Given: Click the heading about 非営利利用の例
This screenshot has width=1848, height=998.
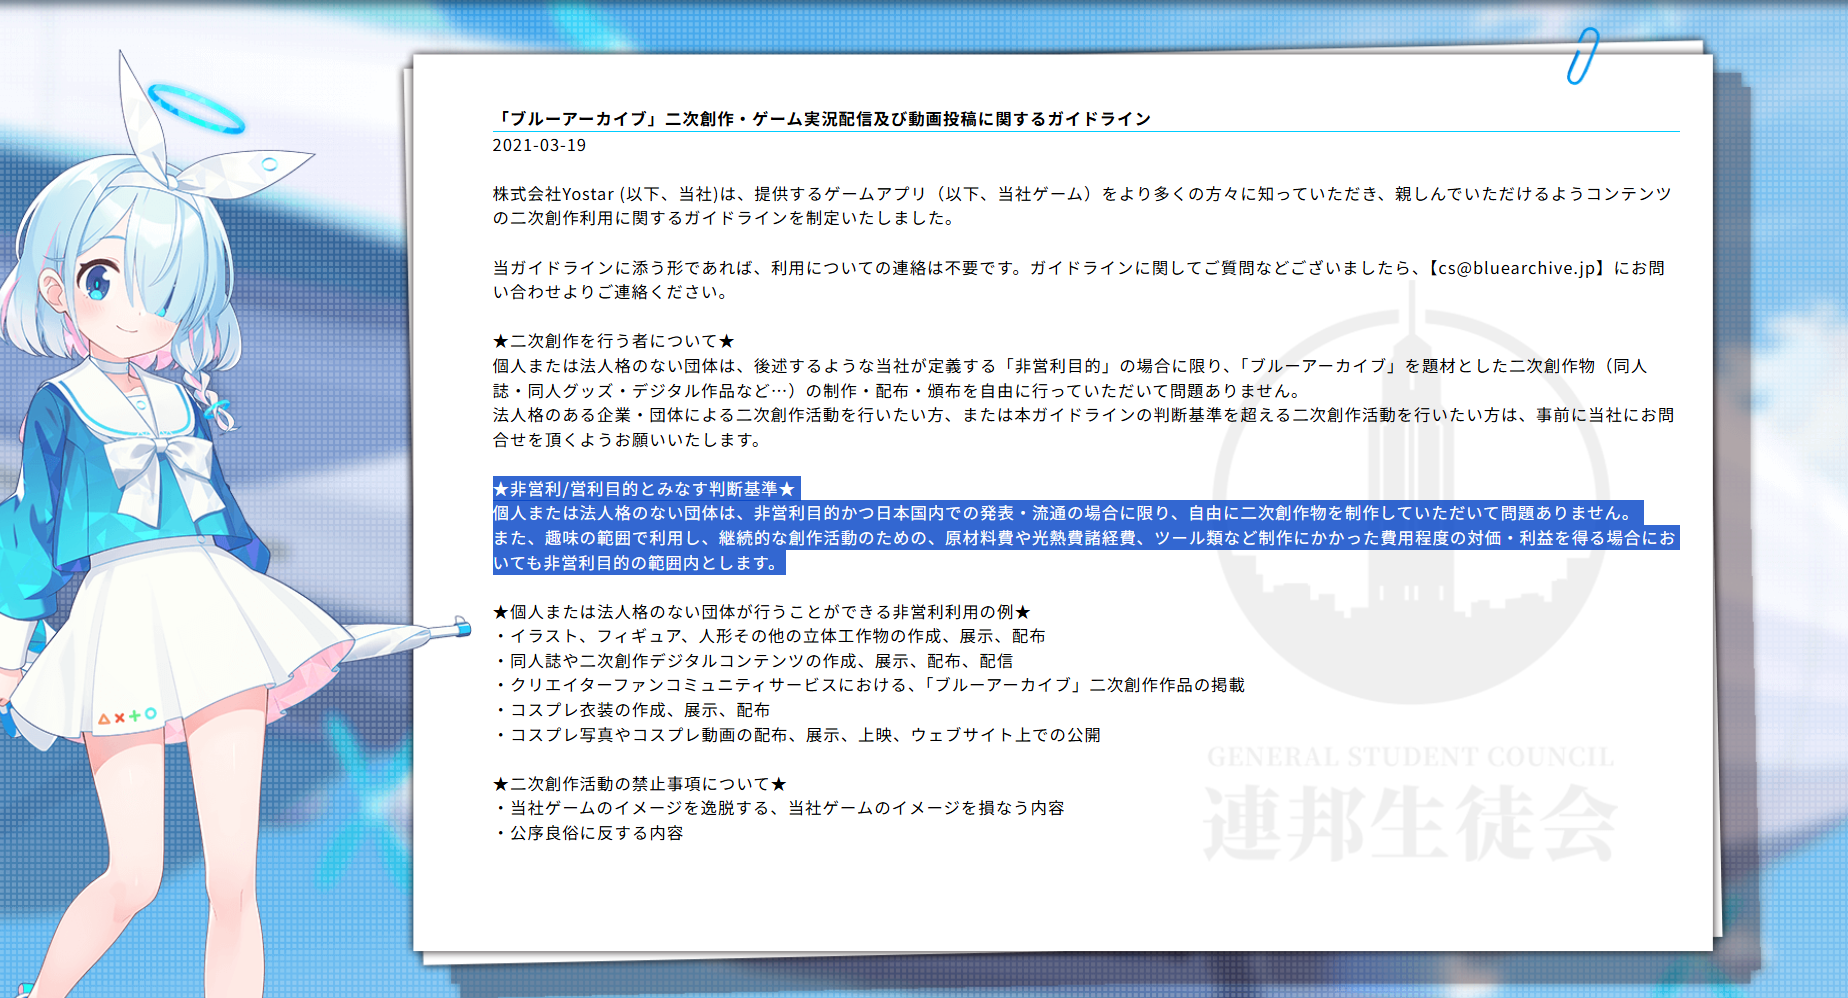Looking at the screenshot, I should tap(762, 612).
